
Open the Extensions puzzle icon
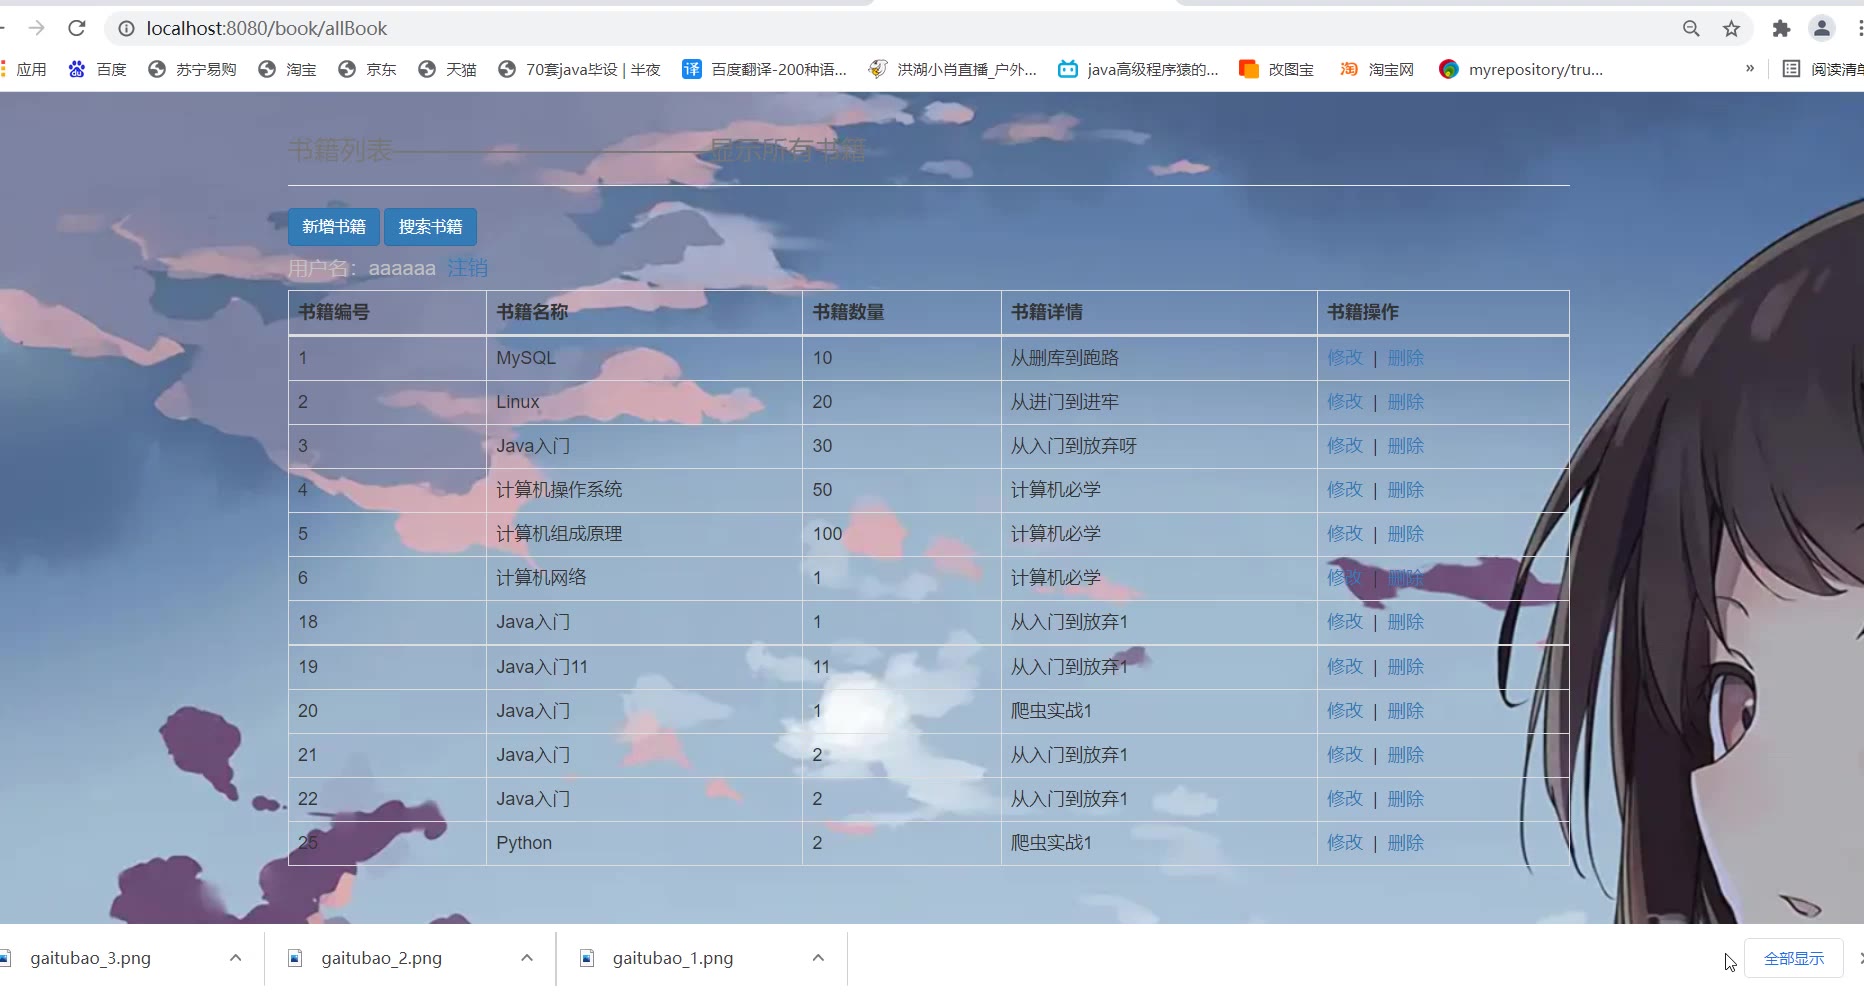(x=1781, y=28)
